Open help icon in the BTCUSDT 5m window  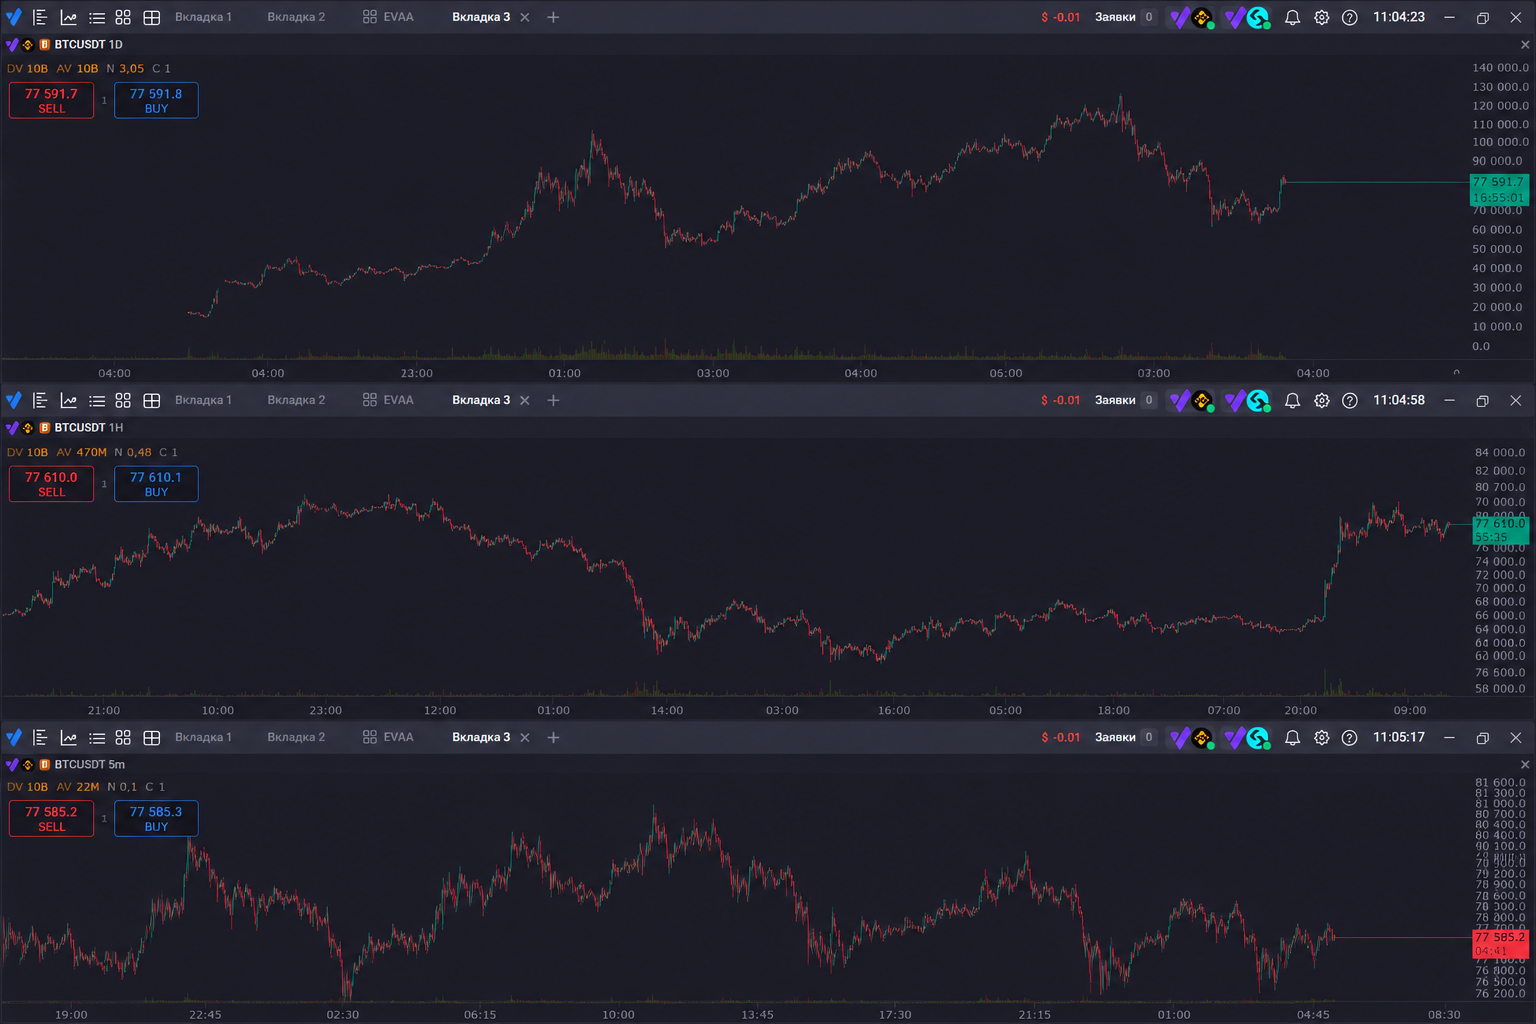coord(1350,737)
